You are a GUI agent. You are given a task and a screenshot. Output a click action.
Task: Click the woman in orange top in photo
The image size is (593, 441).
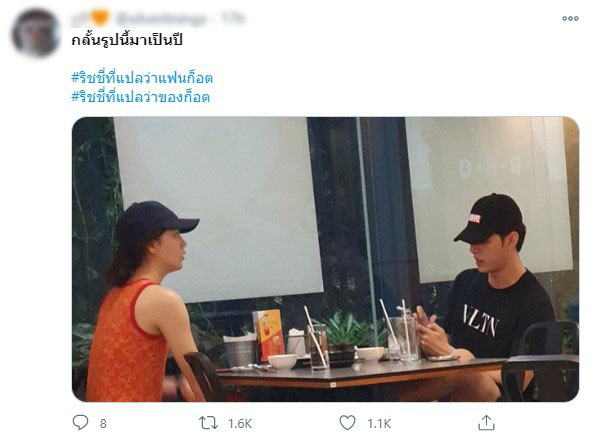pos(144,303)
